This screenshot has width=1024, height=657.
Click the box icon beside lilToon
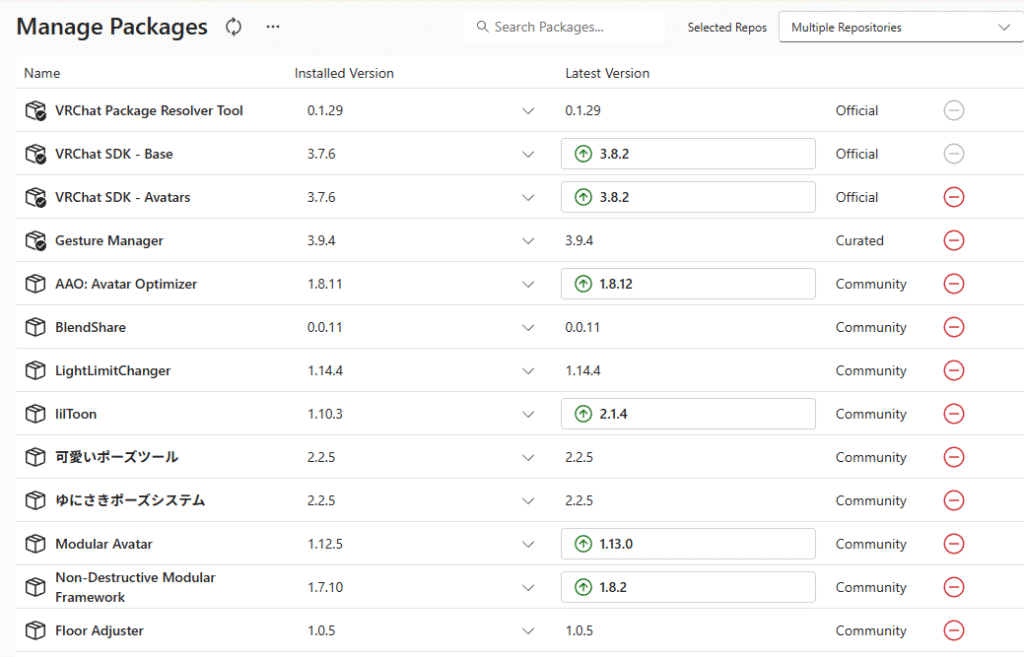point(35,414)
